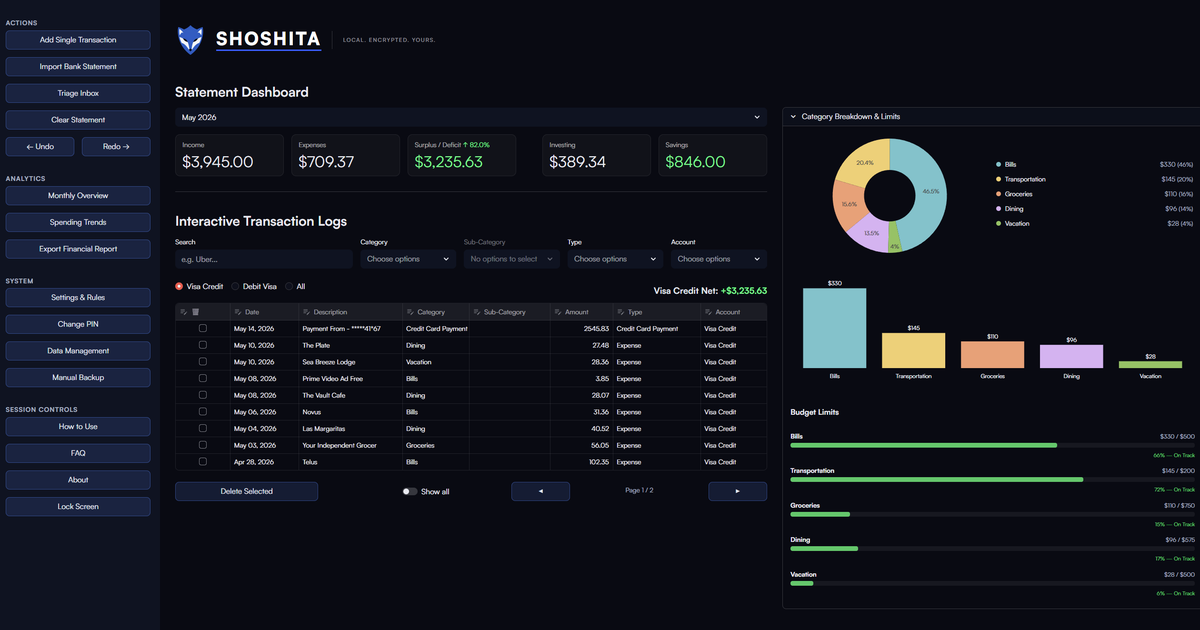Click Import Bank Statement button
1200x630 pixels.
[x=78, y=67]
